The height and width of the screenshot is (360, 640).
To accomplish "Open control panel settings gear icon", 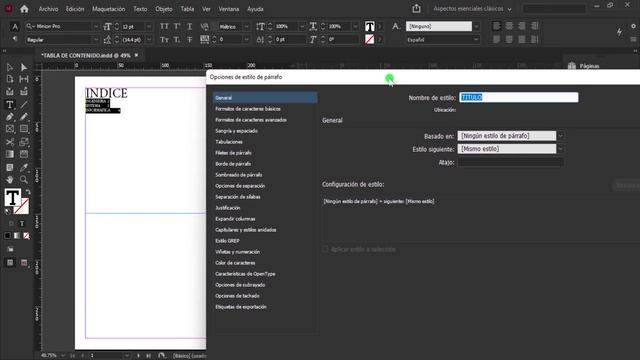I will [x=633, y=26].
